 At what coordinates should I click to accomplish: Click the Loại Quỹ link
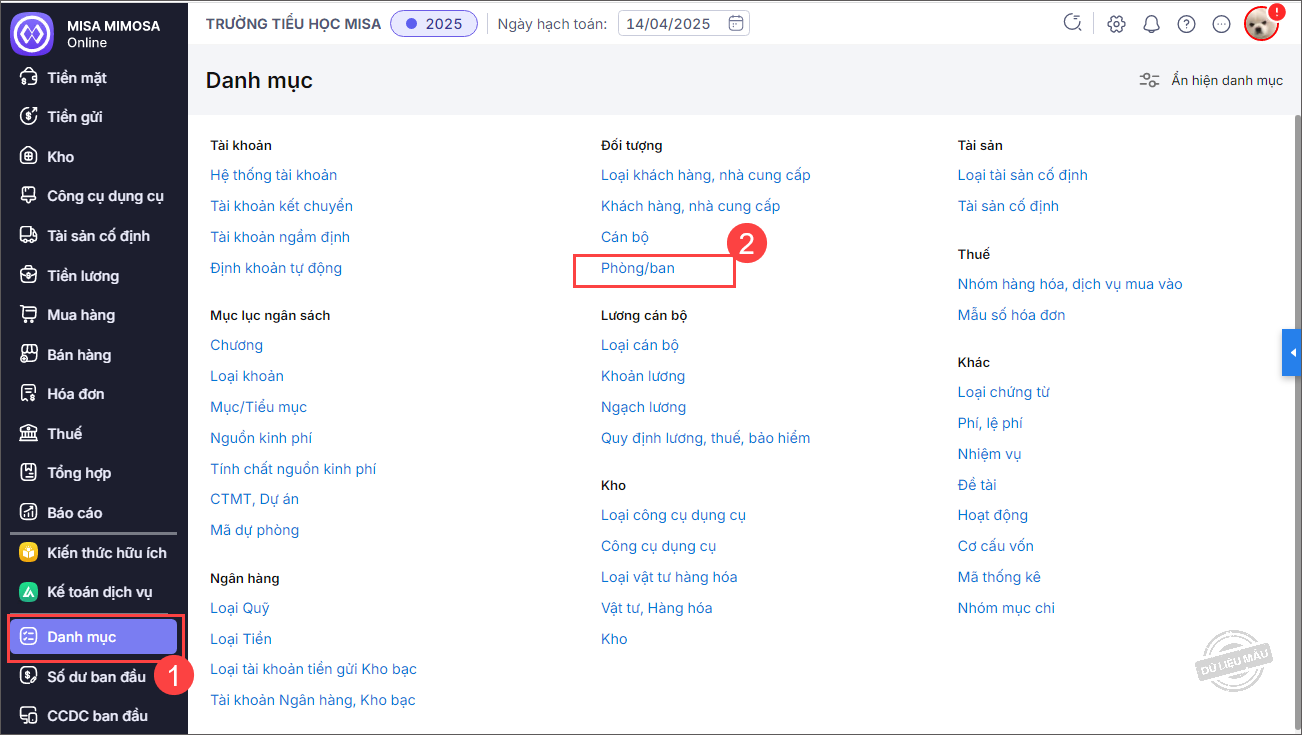pyautogui.click(x=240, y=608)
